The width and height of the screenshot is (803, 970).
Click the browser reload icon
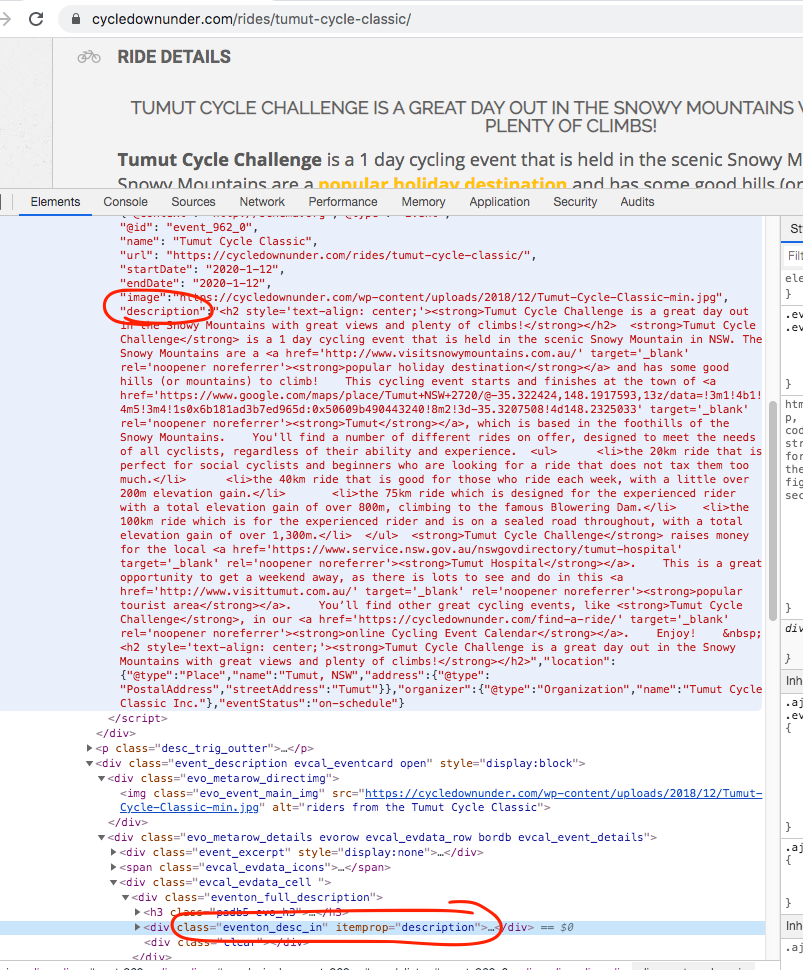[x=36, y=19]
